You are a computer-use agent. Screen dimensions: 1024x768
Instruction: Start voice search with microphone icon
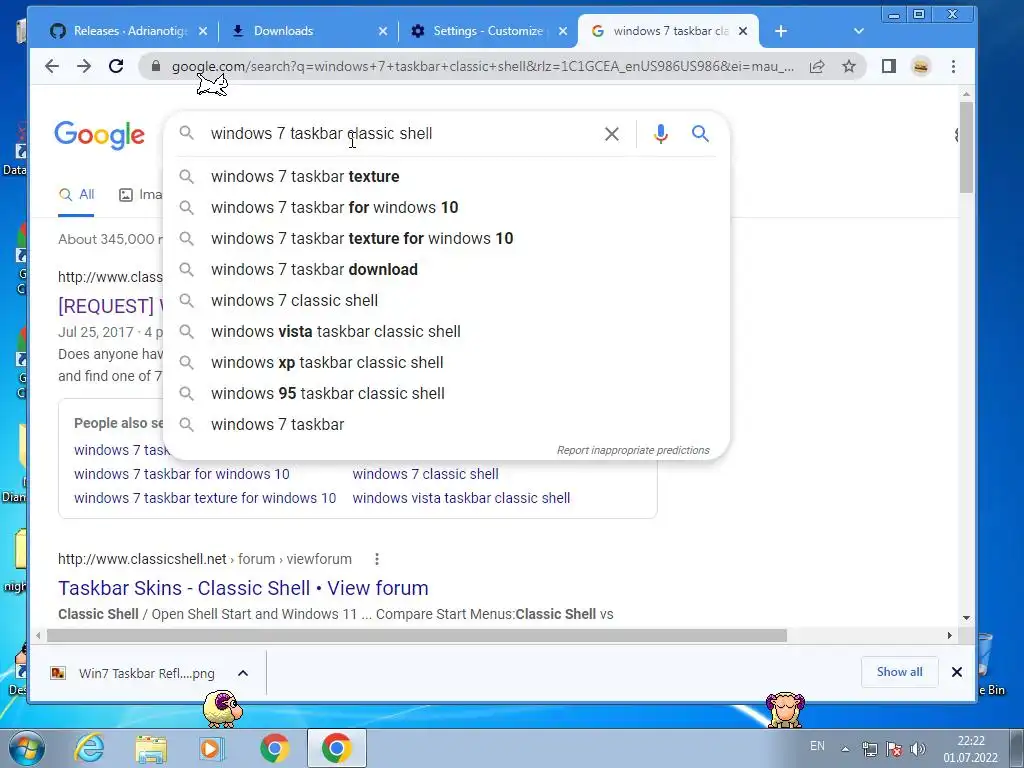660,134
